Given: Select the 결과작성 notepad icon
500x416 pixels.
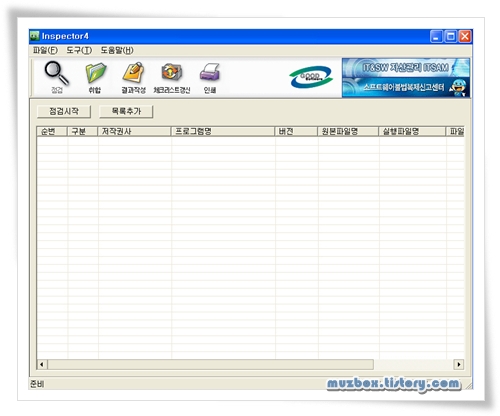Looking at the screenshot, I should (x=133, y=77).
